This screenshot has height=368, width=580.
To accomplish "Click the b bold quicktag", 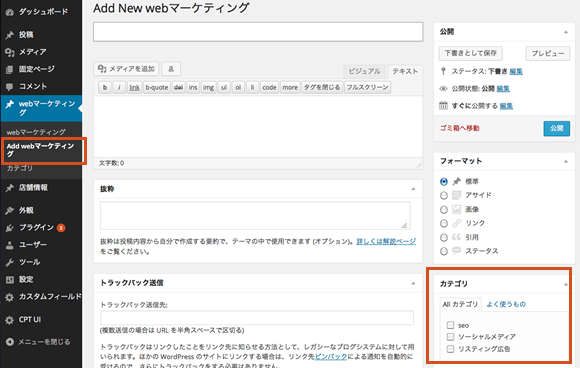I will 105,88.
